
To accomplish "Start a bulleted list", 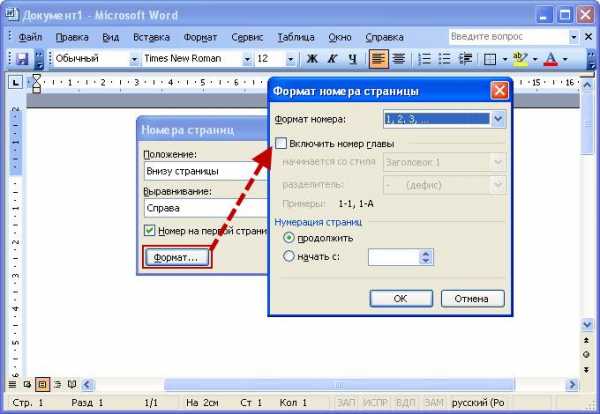I will 444,59.
